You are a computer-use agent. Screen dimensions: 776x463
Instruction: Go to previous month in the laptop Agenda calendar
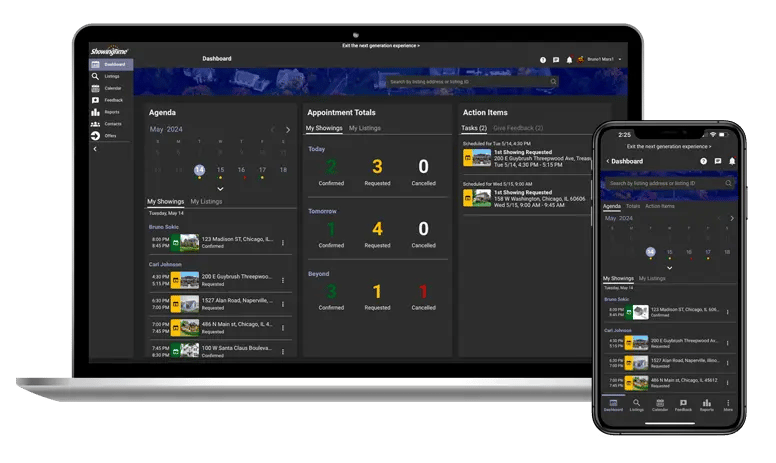[272, 130]
